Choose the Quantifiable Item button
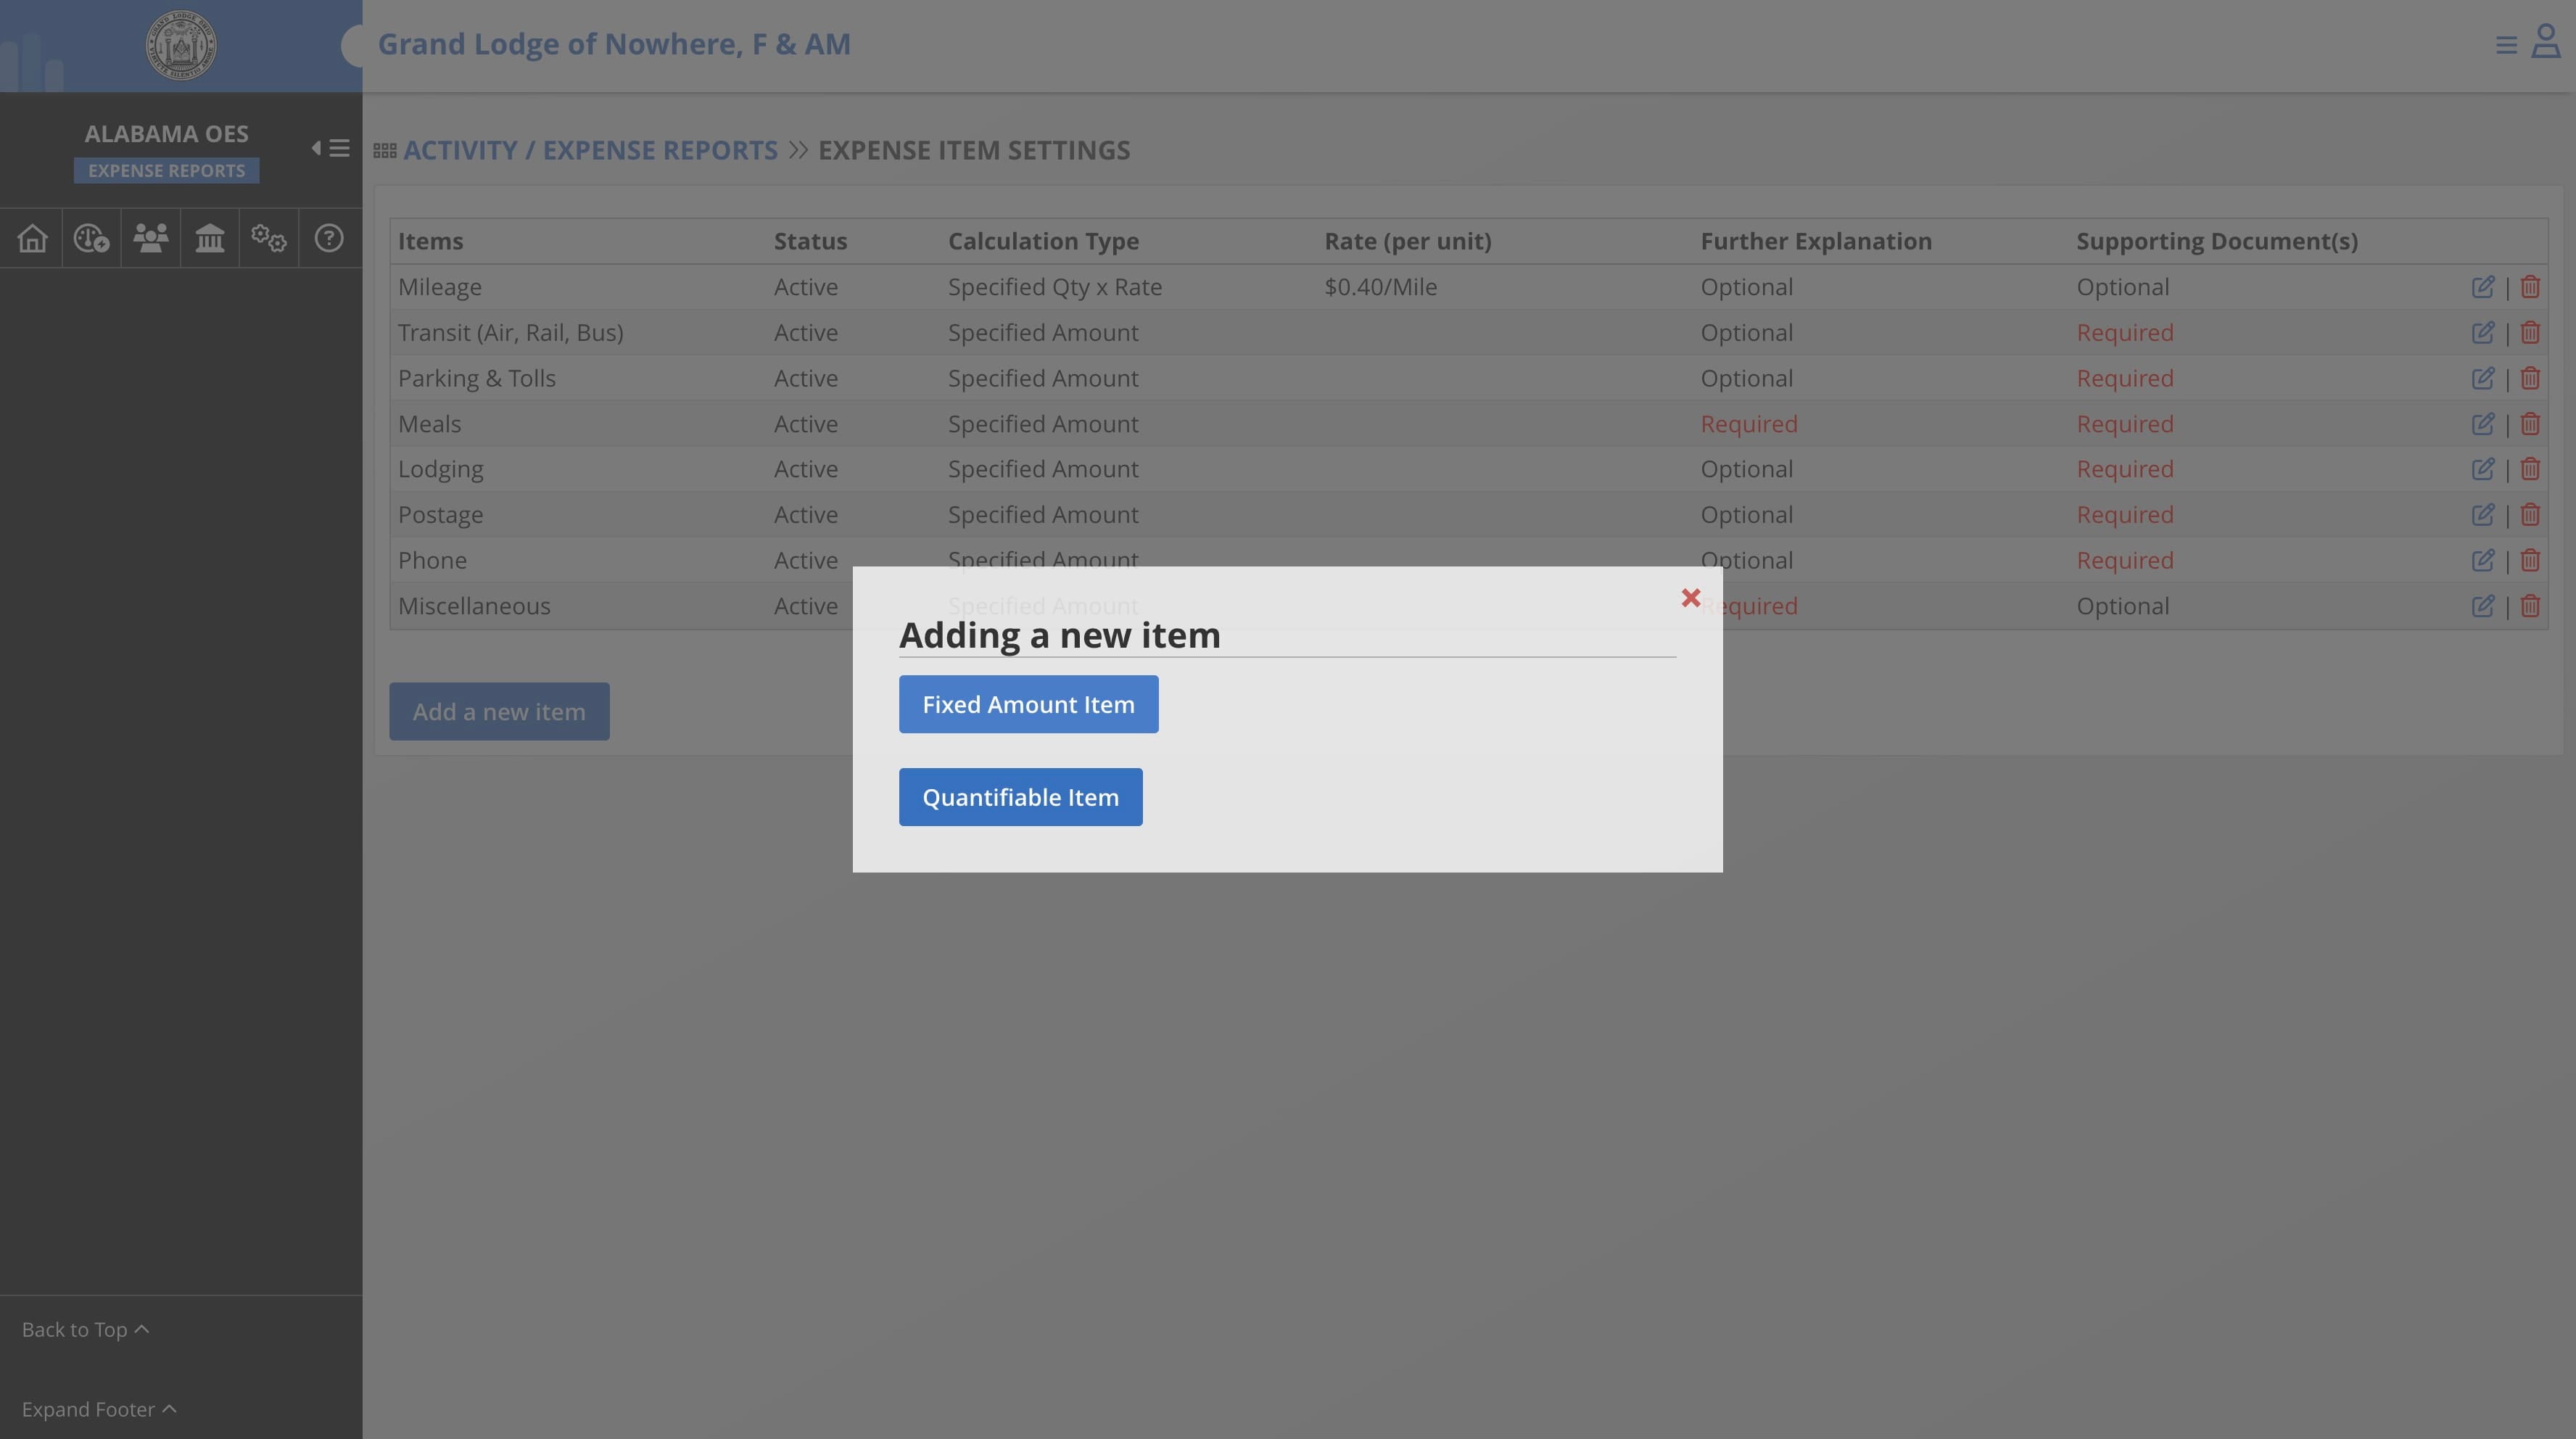 point(1020,797)
